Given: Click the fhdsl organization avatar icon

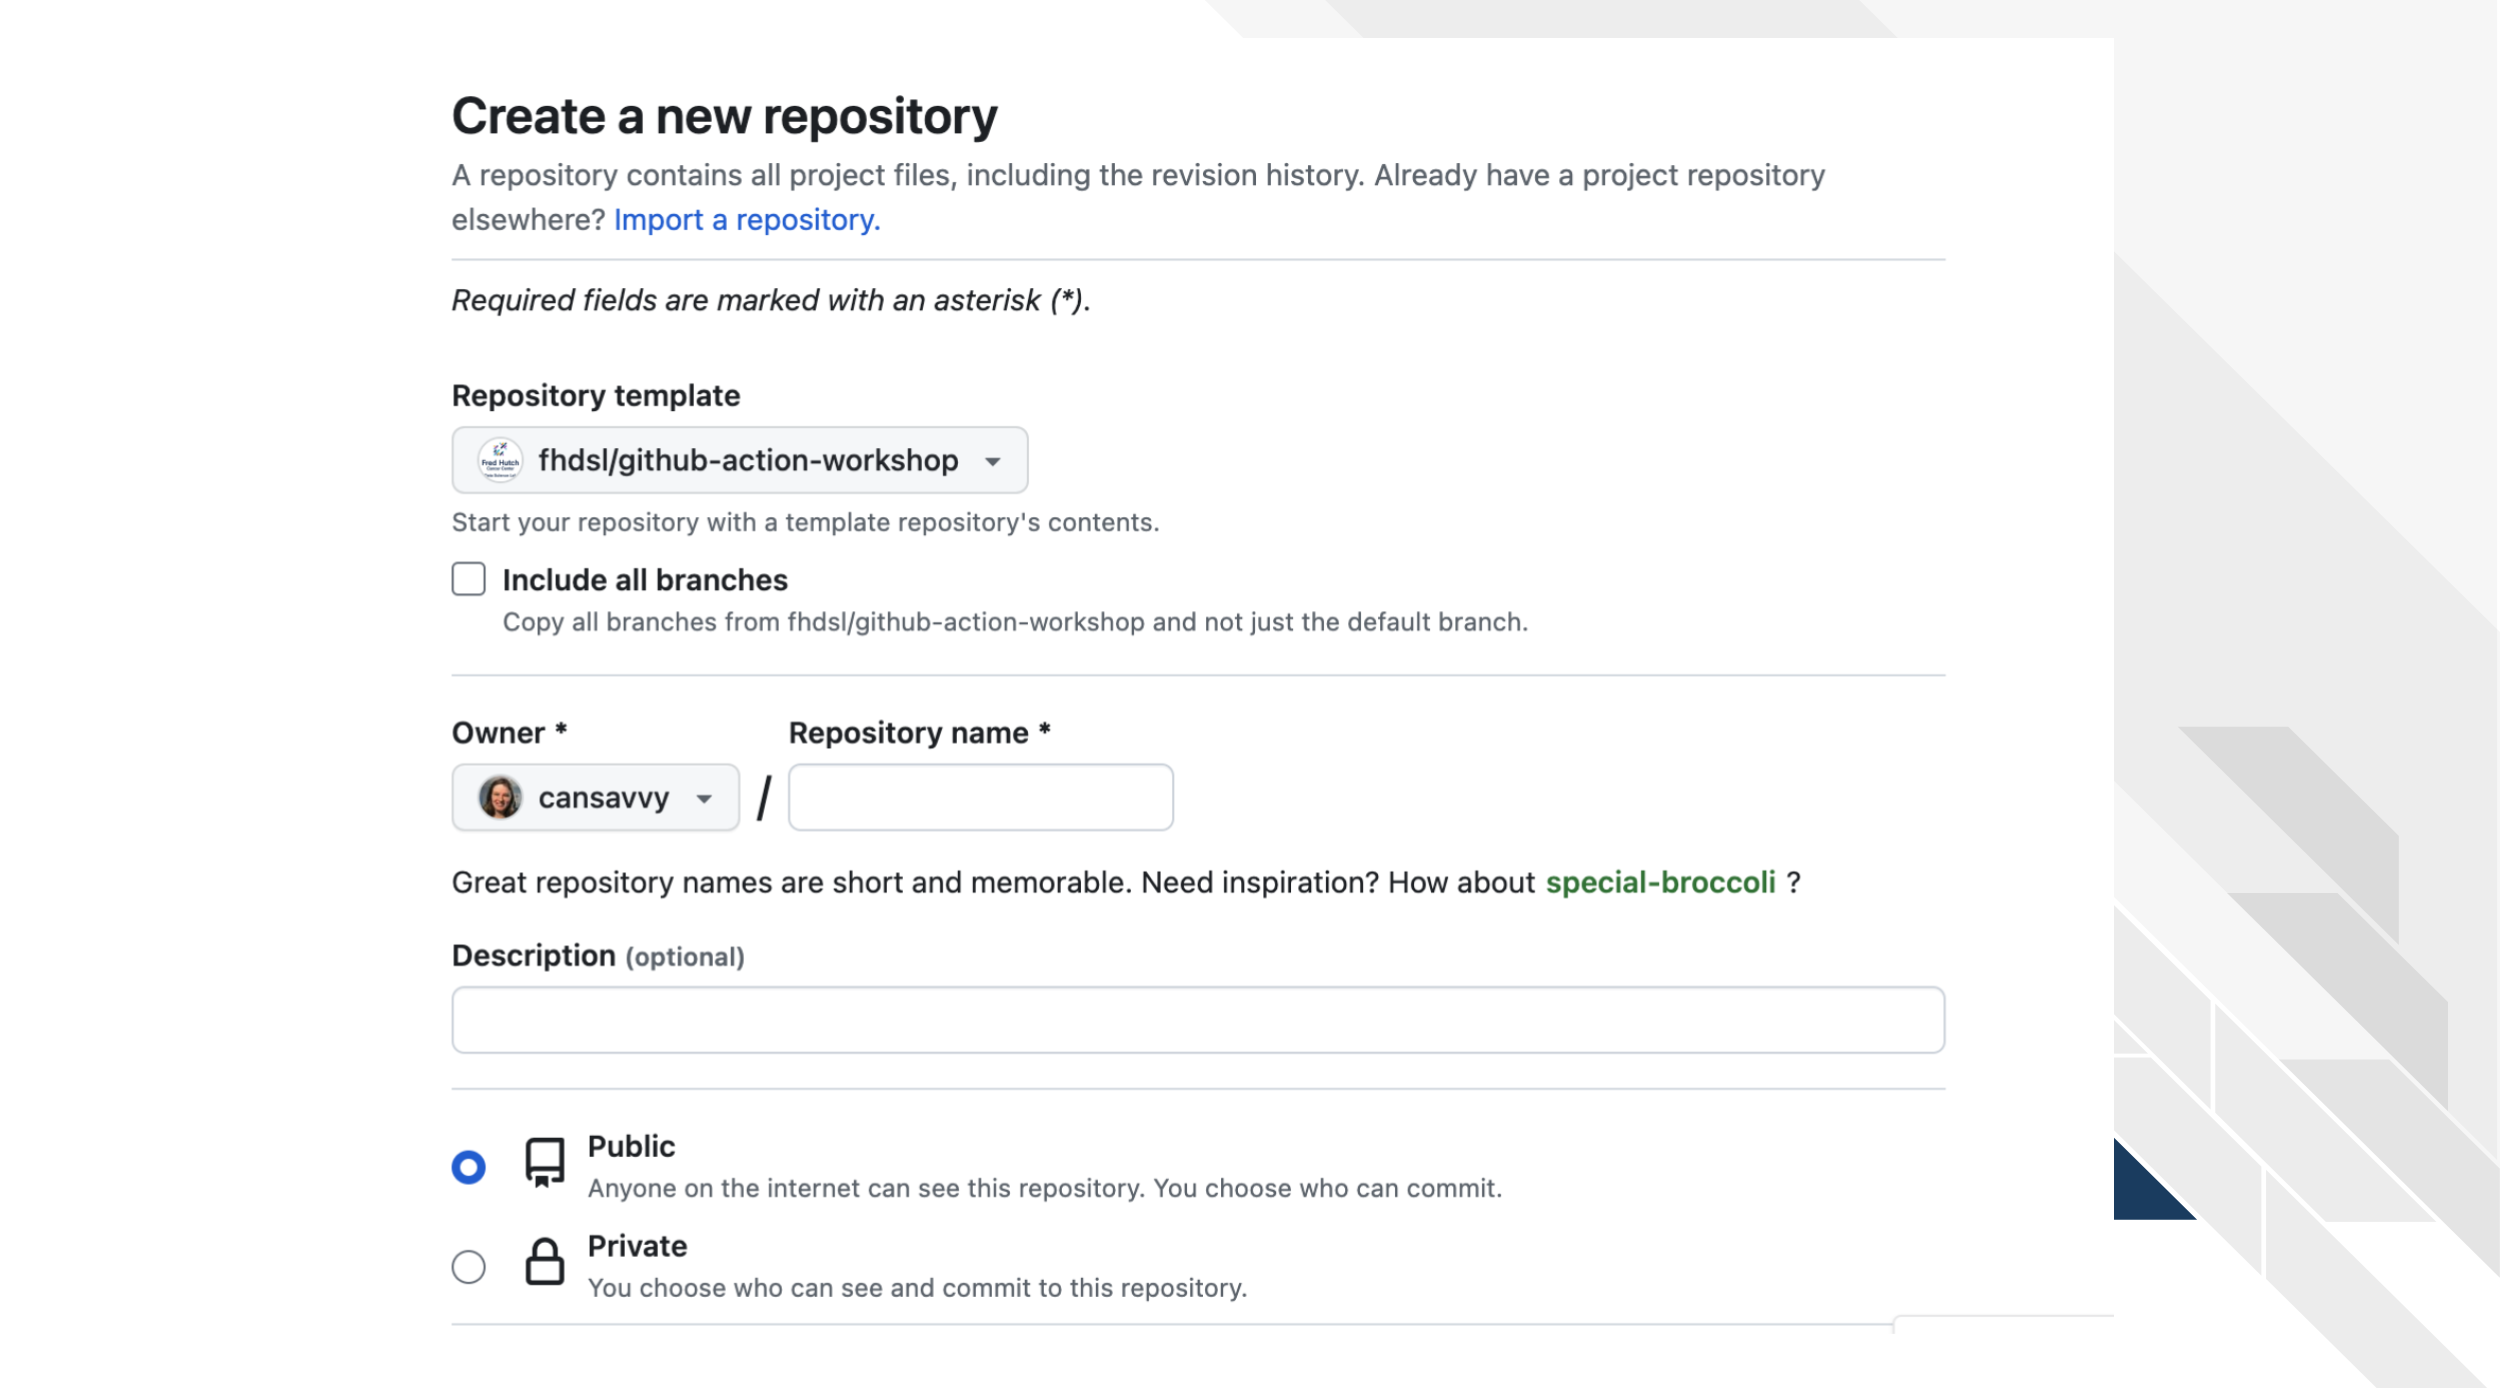Looking at the screenshot, I should (x=500, y=460).
